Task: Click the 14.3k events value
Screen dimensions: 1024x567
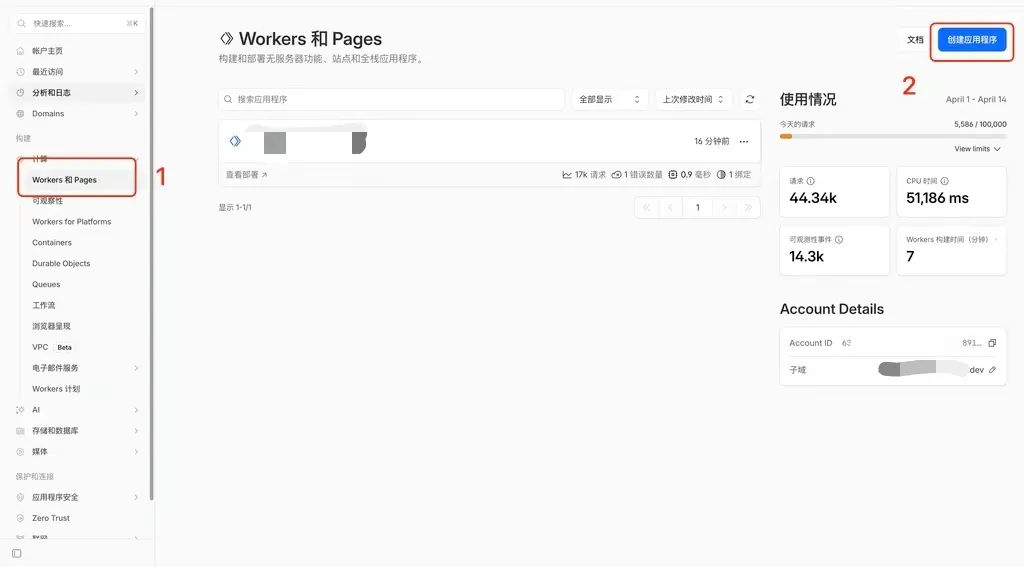Action: click(807, 257)
